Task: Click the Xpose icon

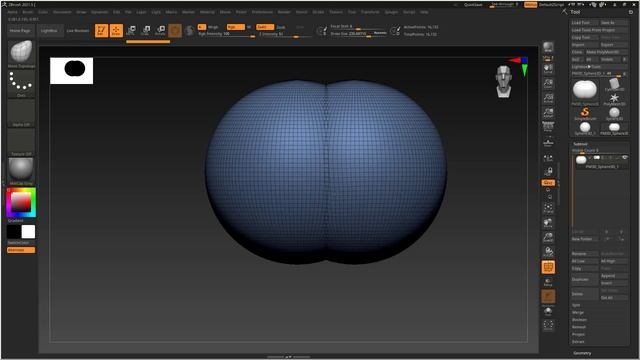Action: (548, 325)
